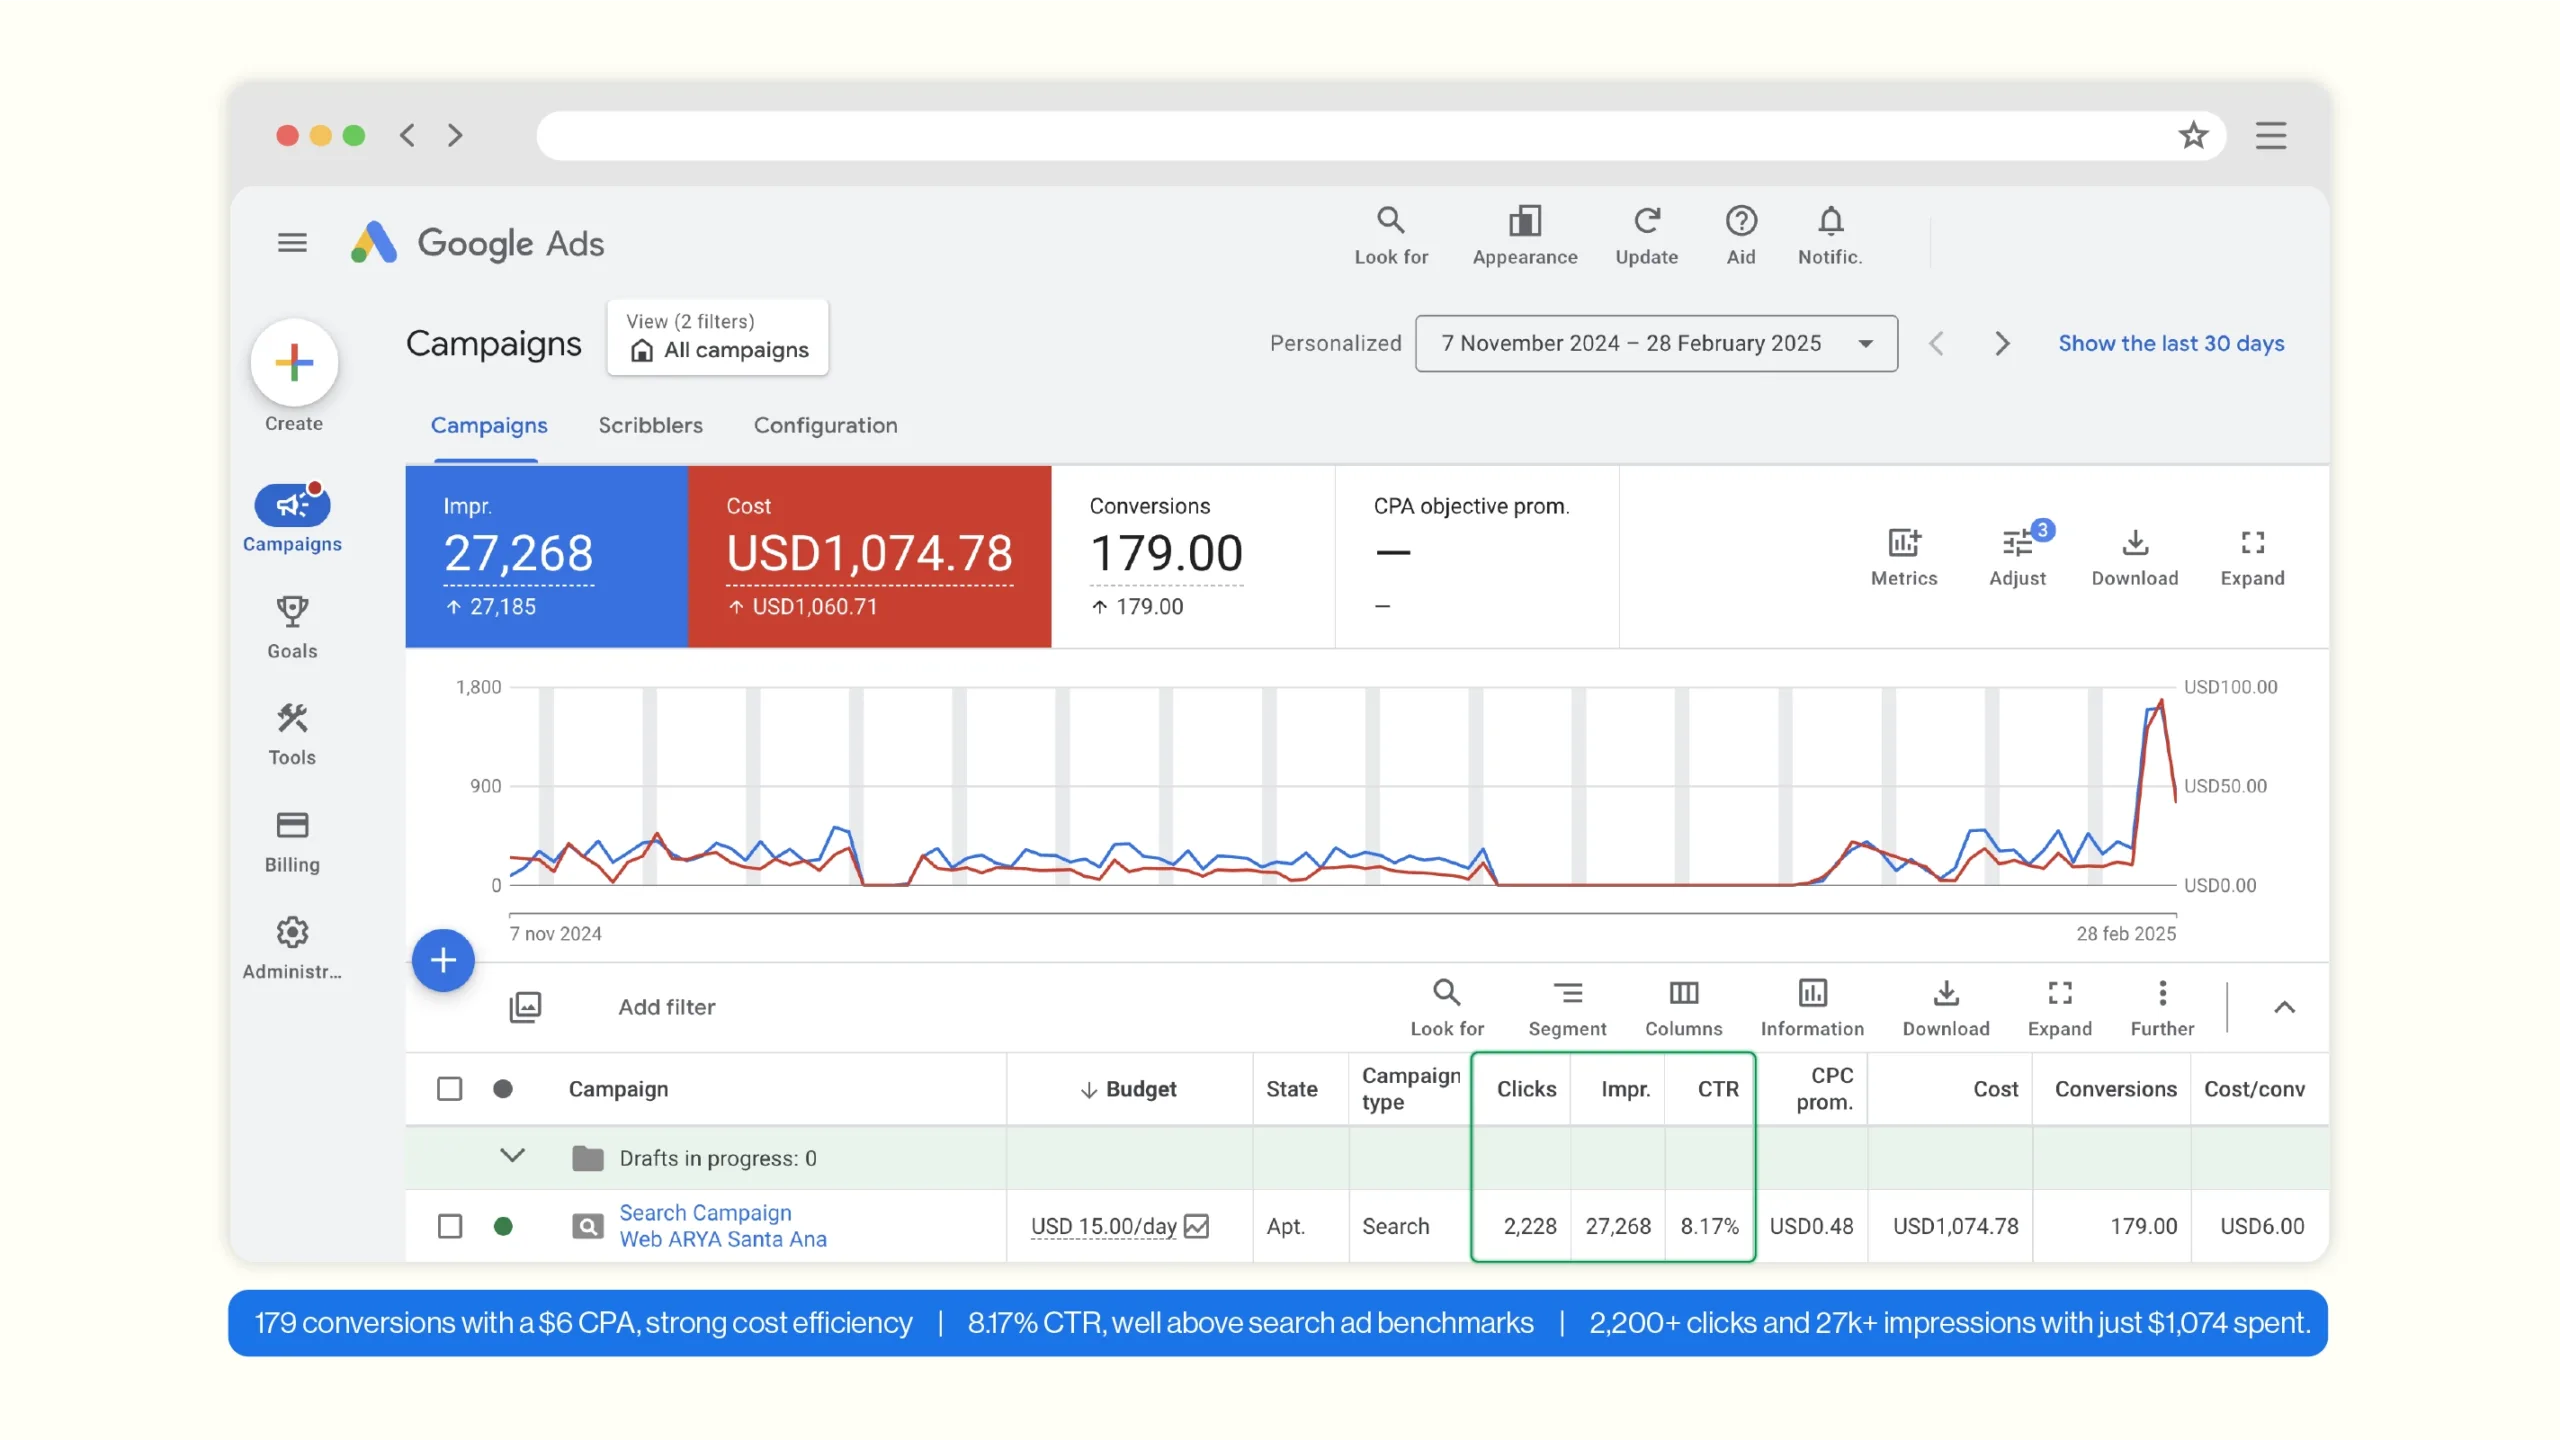Open the Metrics chart icon
This screenshot has width=2560, height=1440.
point(1903,543)
